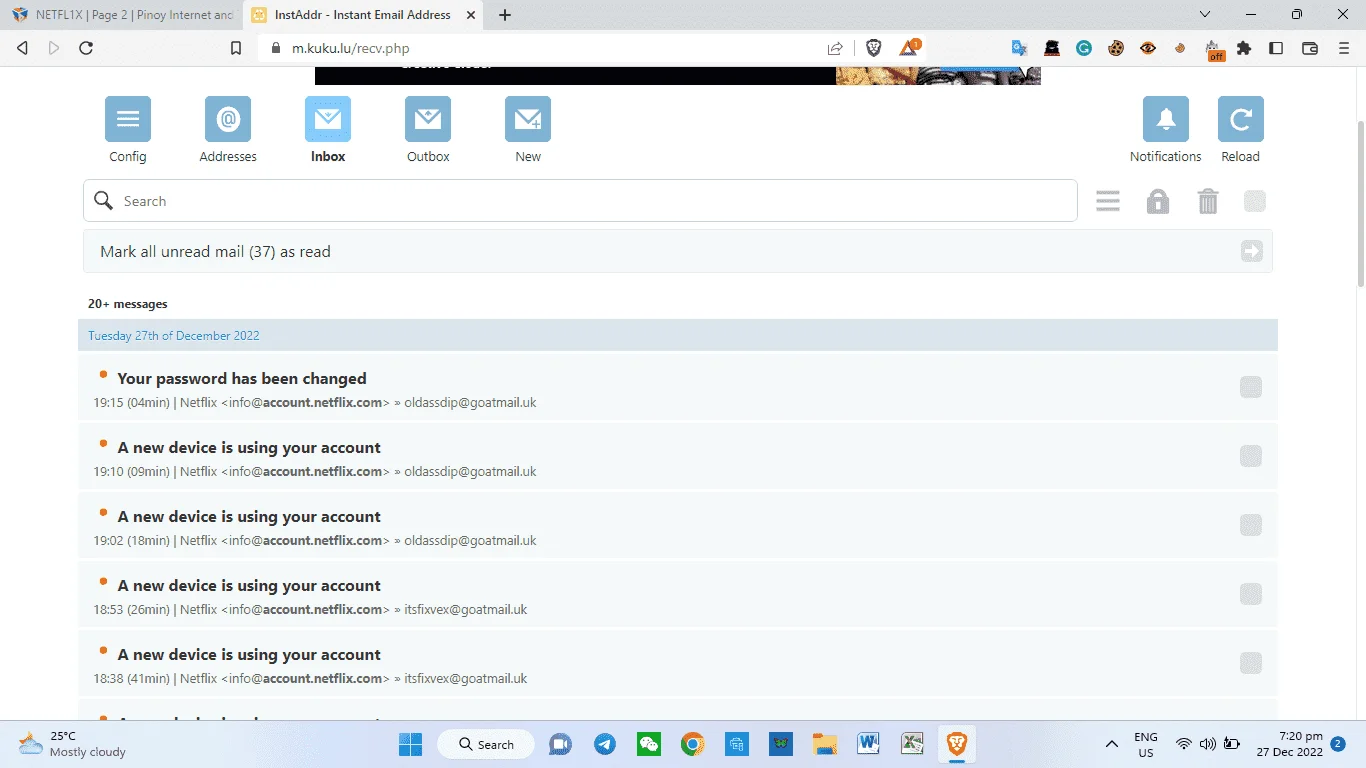Click the Windows Start button
1366x768 pixels.
click(x=410, y=744)
